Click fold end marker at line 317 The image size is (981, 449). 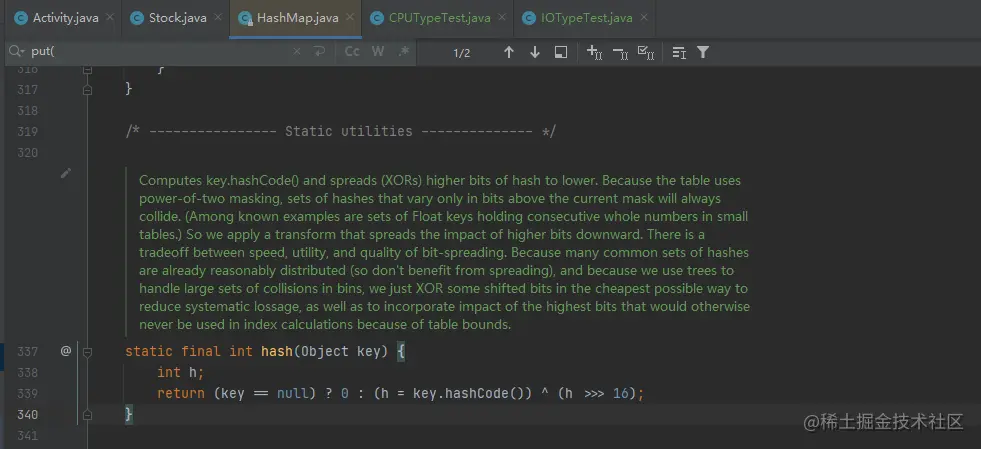(88, 90)
